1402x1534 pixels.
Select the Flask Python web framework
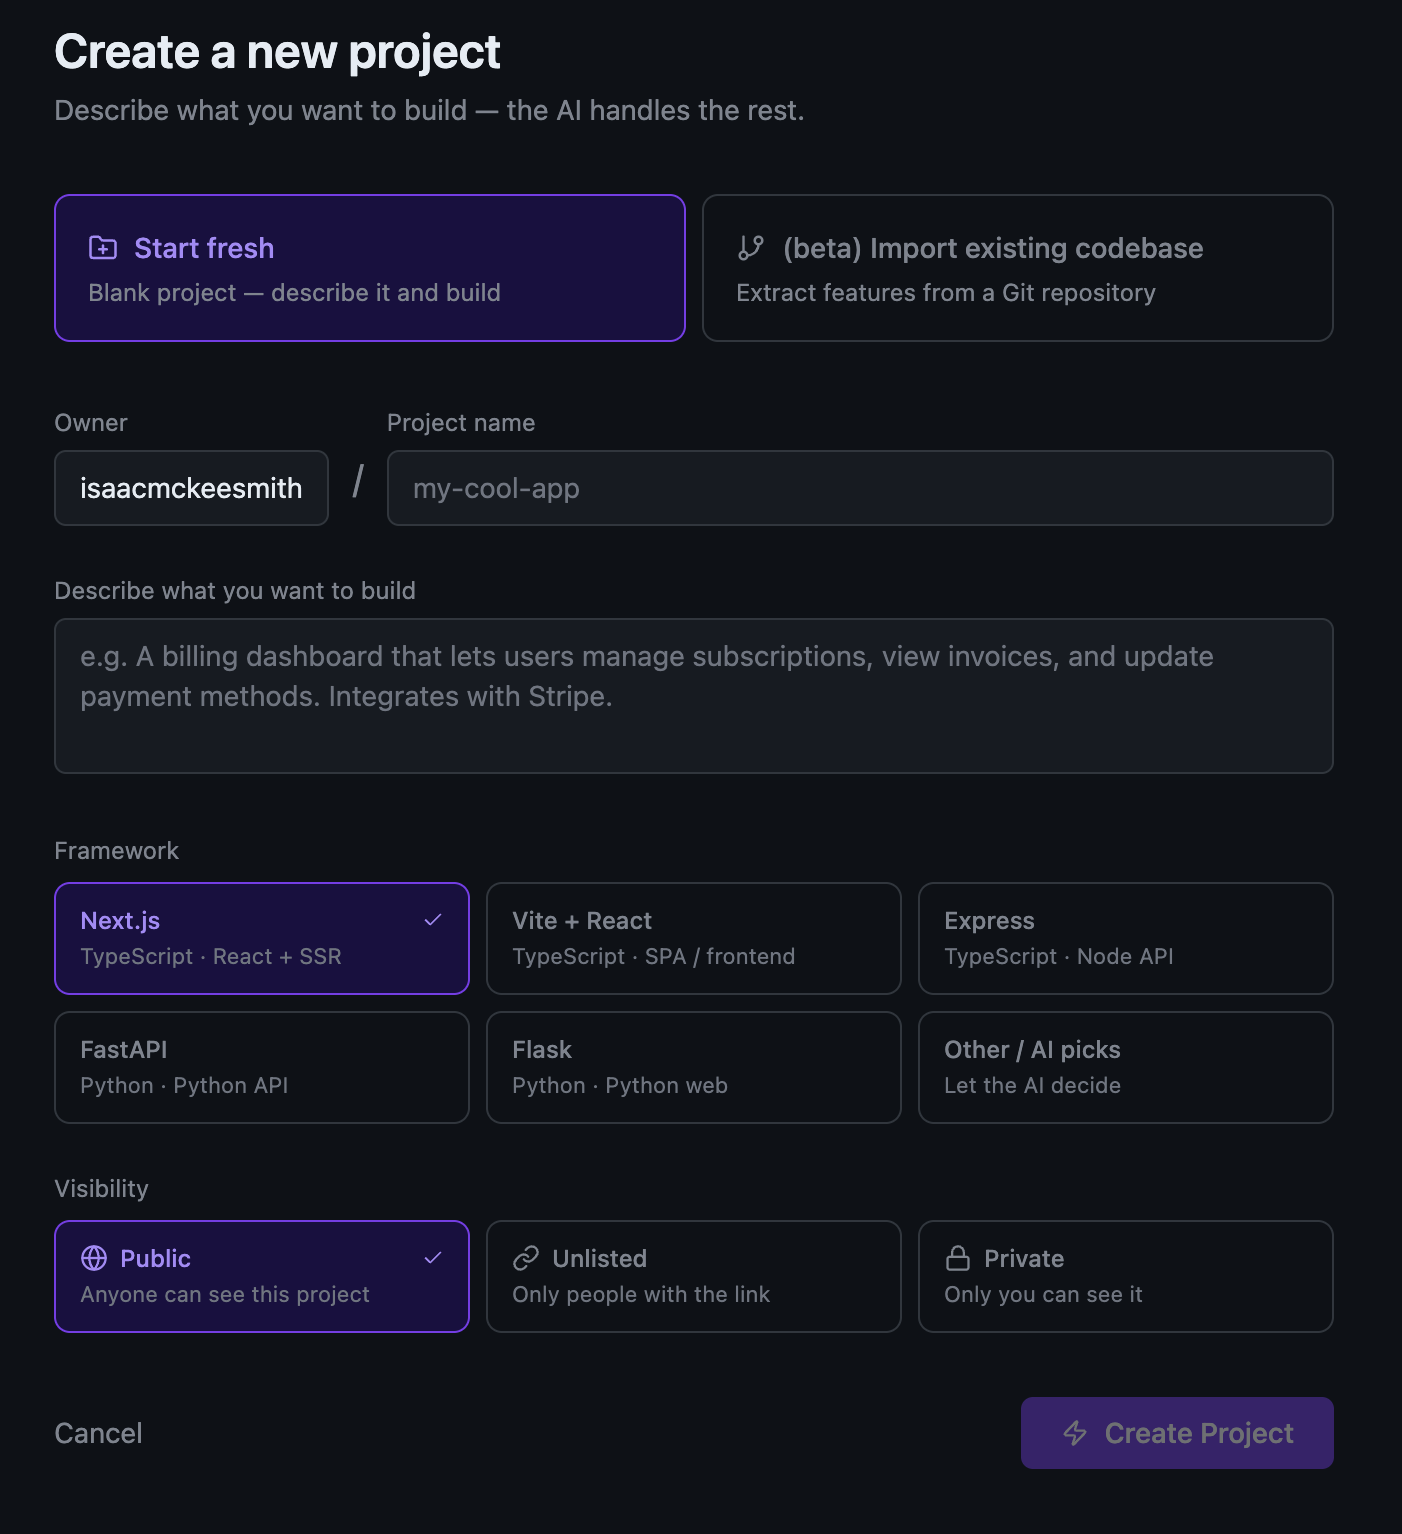(693, 1067)
